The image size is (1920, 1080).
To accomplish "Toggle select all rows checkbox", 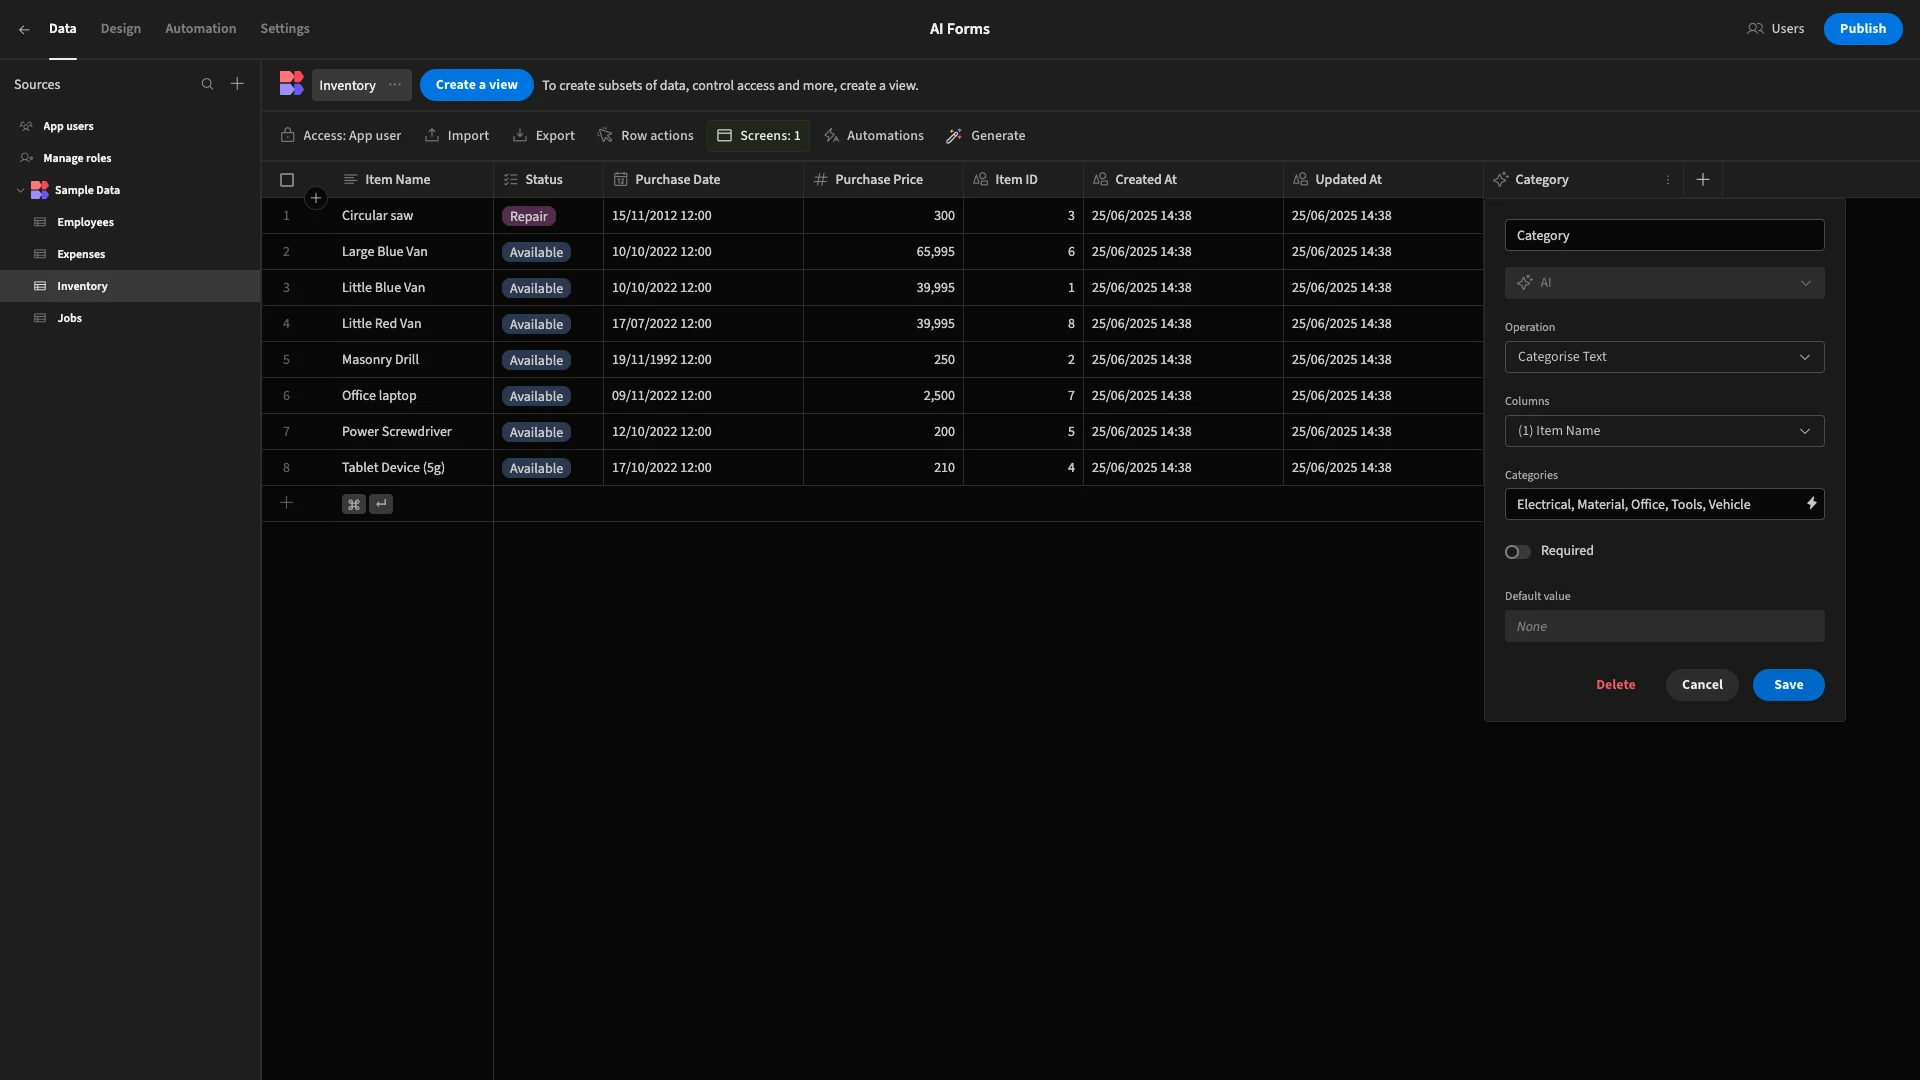I will pyautogui.click(x=287, y=180).
